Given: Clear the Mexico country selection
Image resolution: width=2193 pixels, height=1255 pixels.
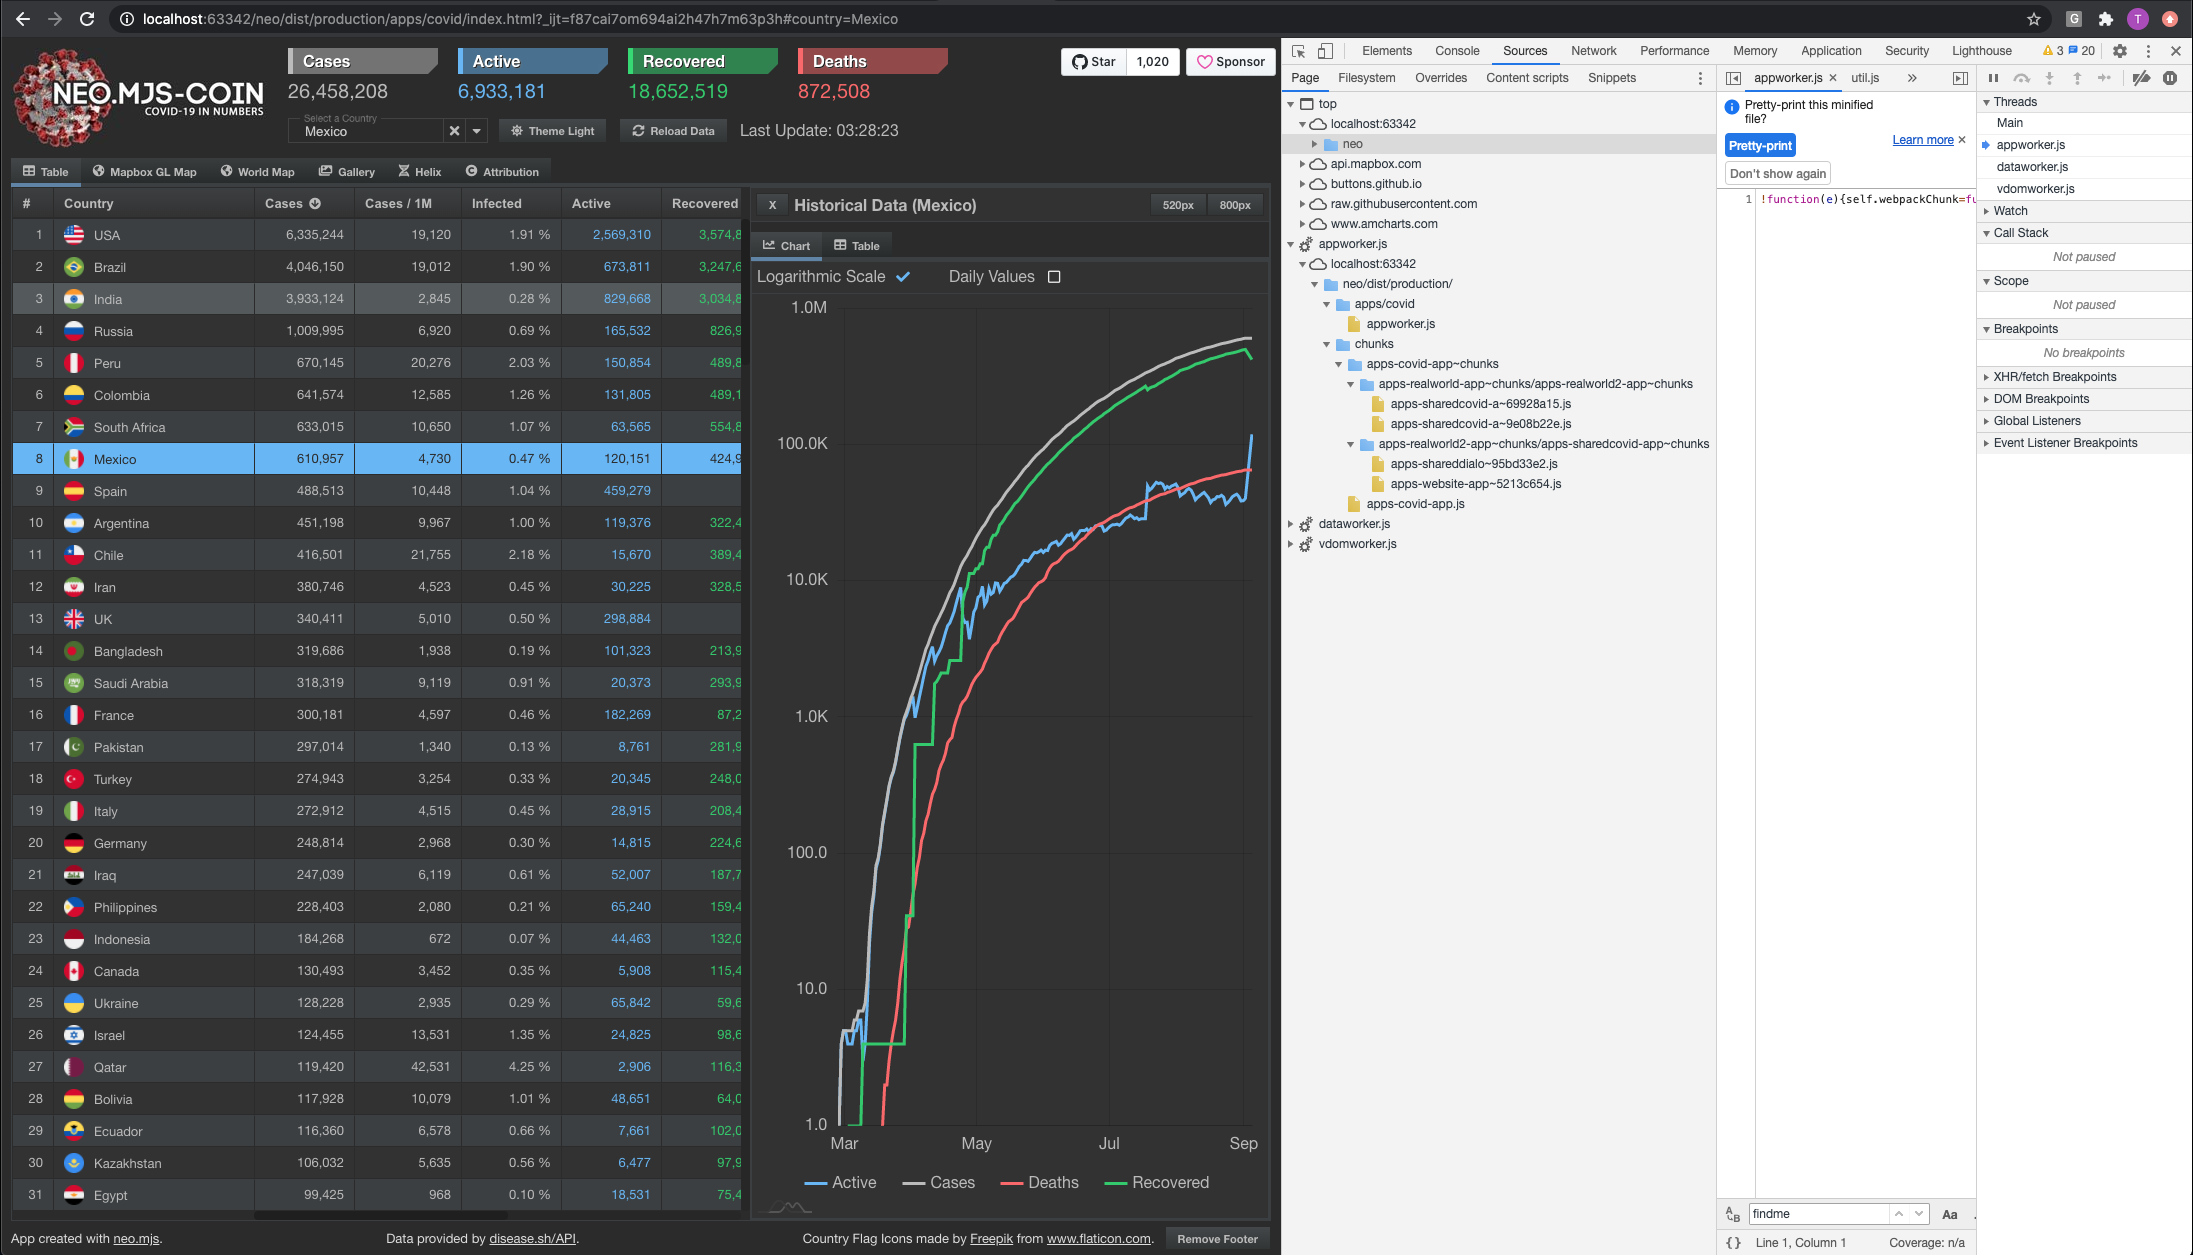Looking at the screenshot, I should point(454,131).
